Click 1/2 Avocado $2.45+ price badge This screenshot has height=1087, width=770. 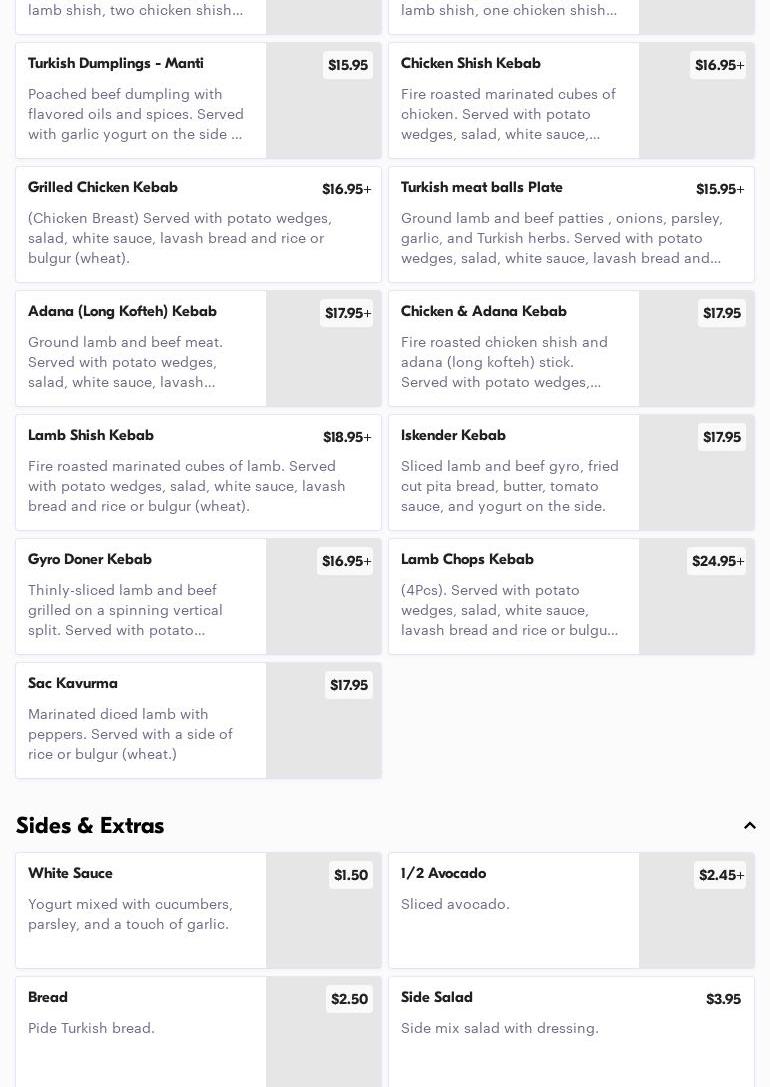[720, 875]
